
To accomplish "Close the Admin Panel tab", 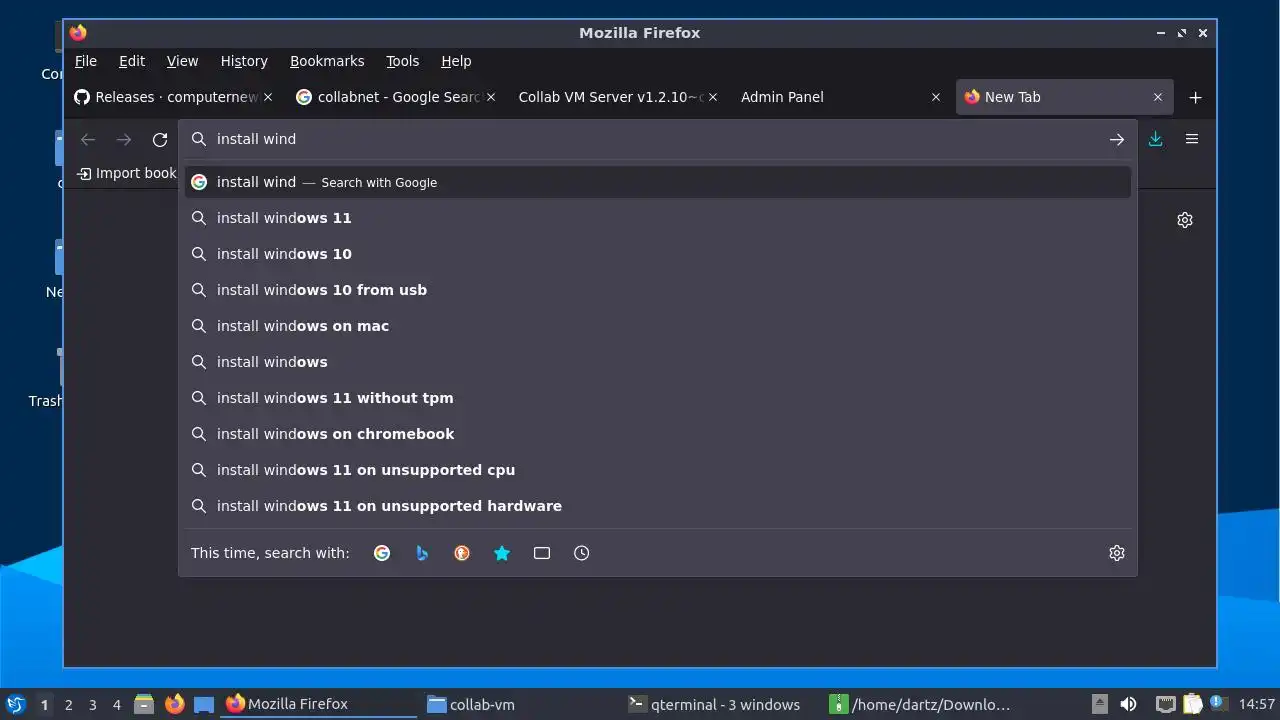I will pos(936,97).
